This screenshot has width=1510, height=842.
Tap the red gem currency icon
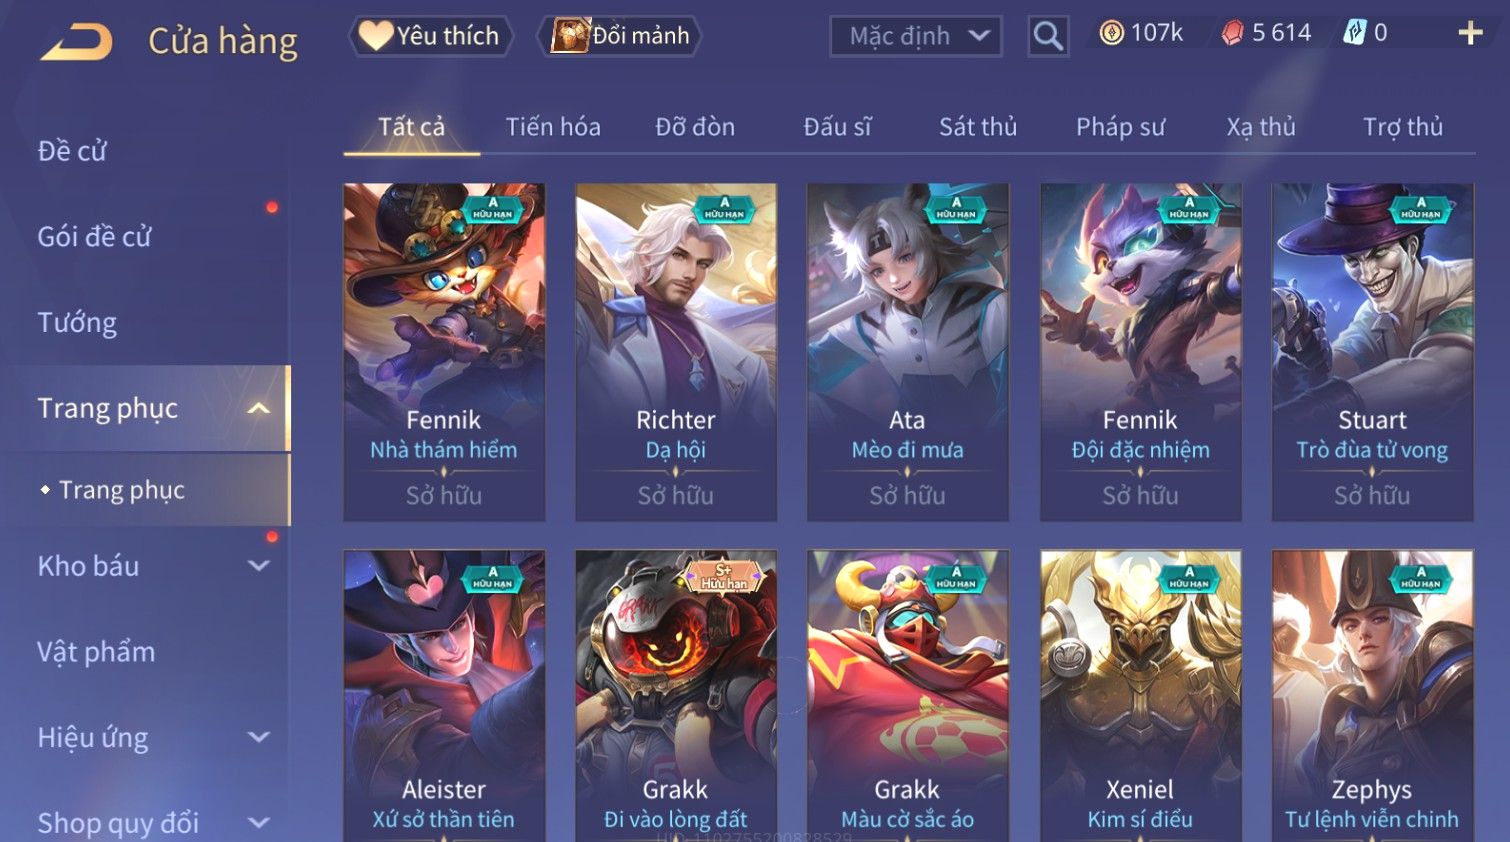(x=1232, y=33)
